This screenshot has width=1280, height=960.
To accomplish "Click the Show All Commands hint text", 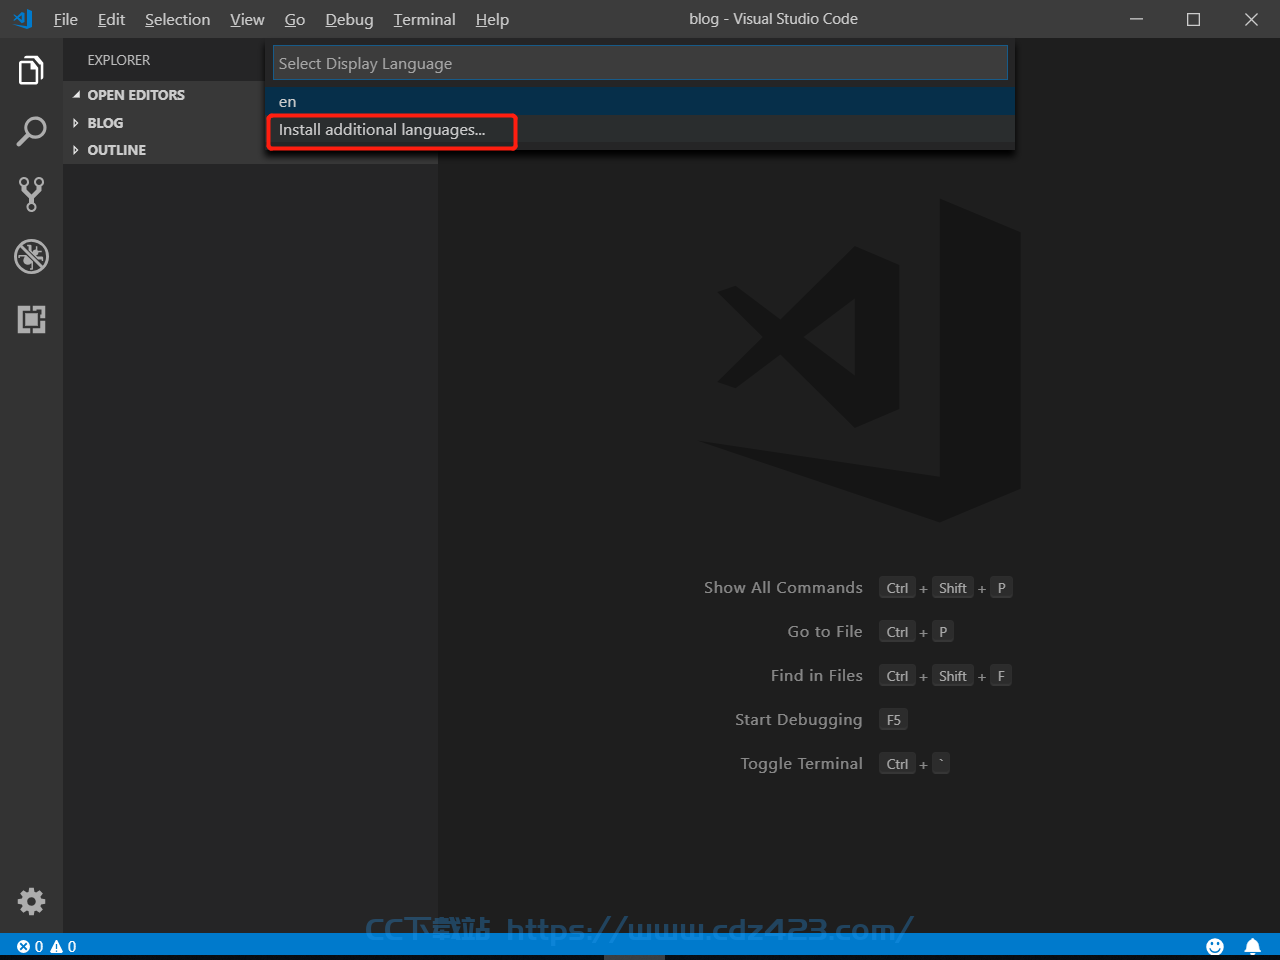I will 783,588.
